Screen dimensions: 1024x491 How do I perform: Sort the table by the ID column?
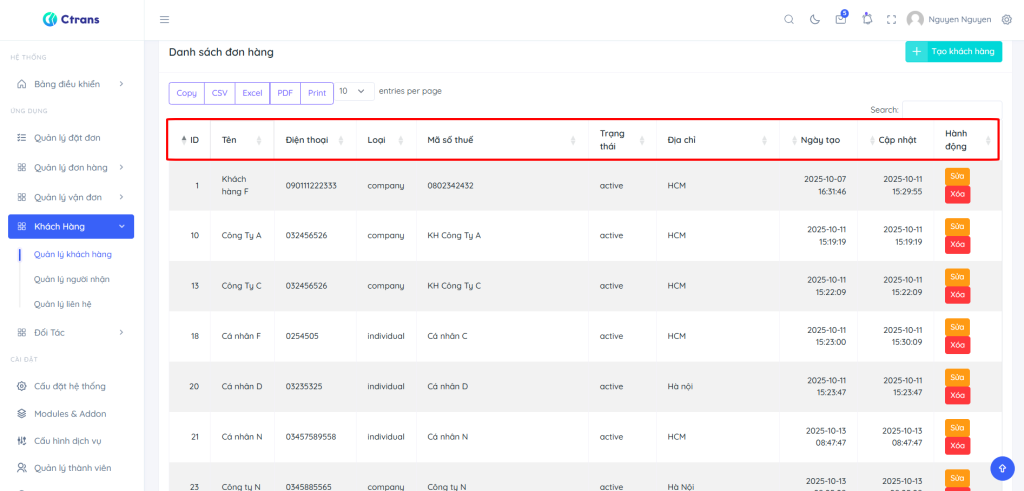(x=190, y=140)
